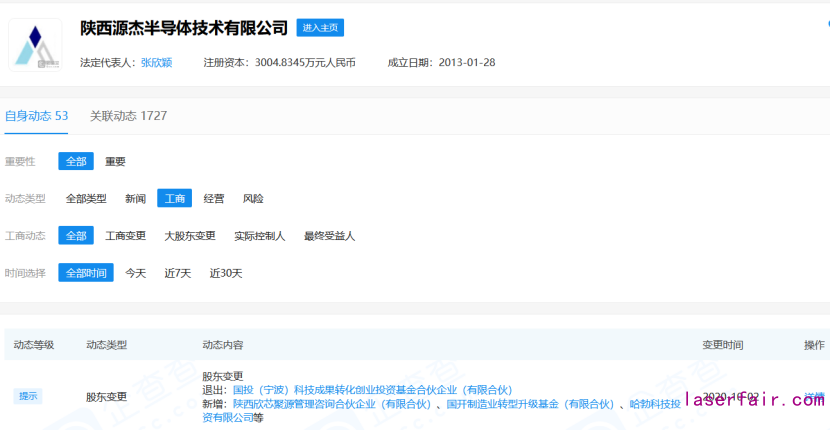
Task: Filter dynamic type by 新闻
Action: [135, 199]
